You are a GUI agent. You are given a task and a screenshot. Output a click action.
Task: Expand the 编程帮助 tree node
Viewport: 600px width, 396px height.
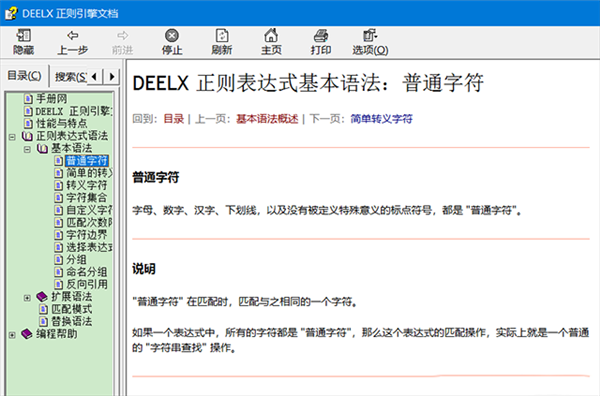12,335
